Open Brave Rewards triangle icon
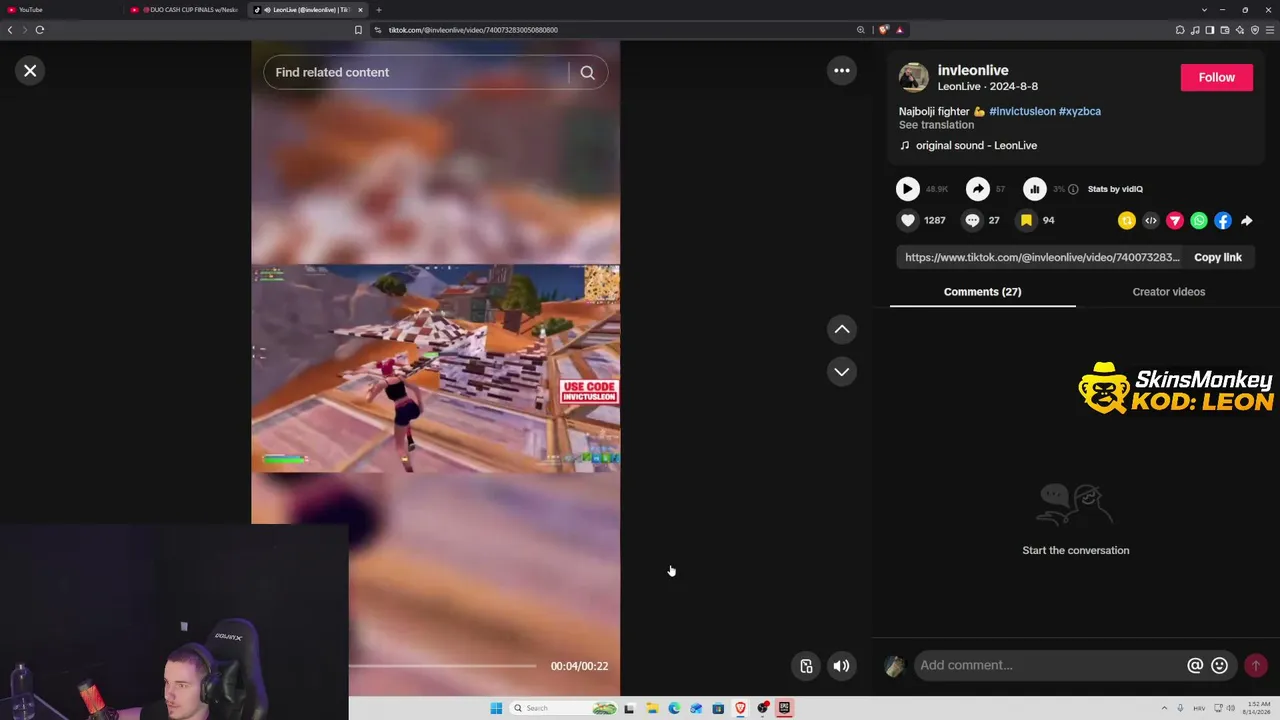Viewport: 1280px width, 720px height. [900, 30]
